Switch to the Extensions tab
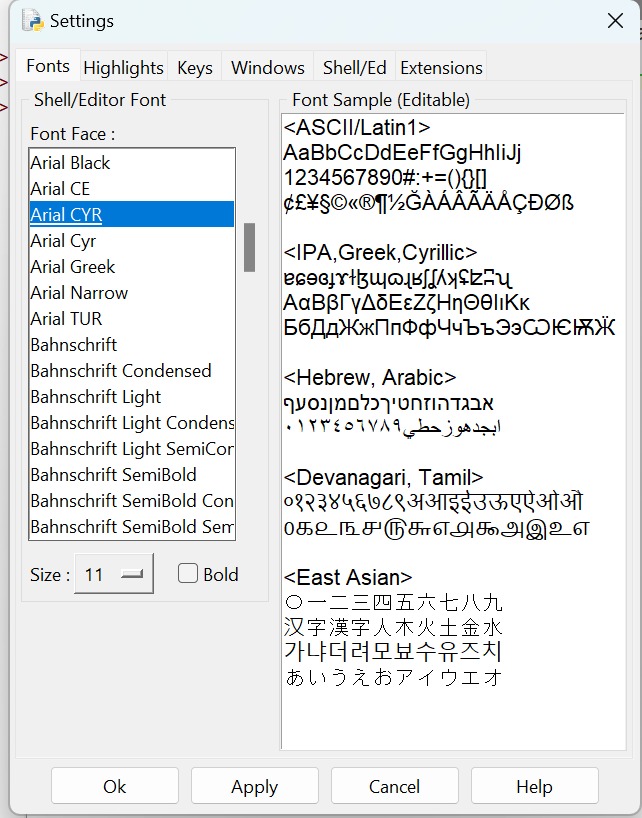 click(x=440, y=67)
